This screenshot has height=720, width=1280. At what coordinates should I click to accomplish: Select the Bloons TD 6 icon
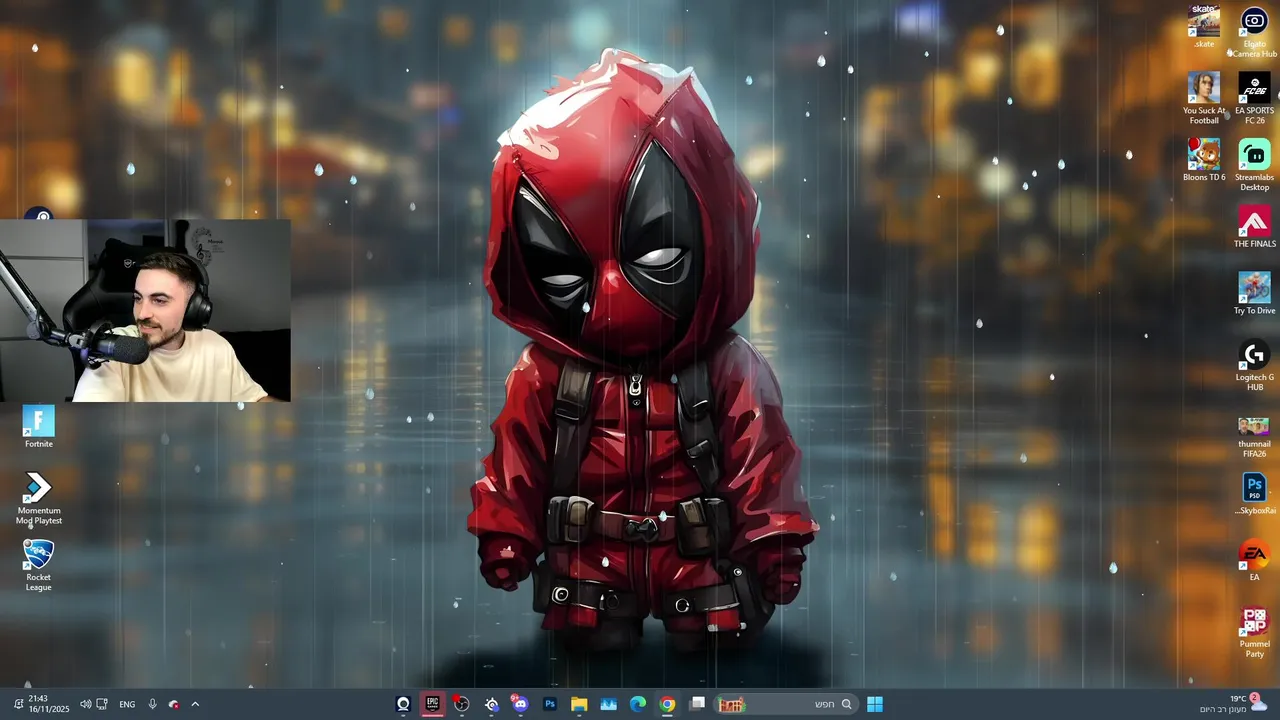click(1204, 161)
